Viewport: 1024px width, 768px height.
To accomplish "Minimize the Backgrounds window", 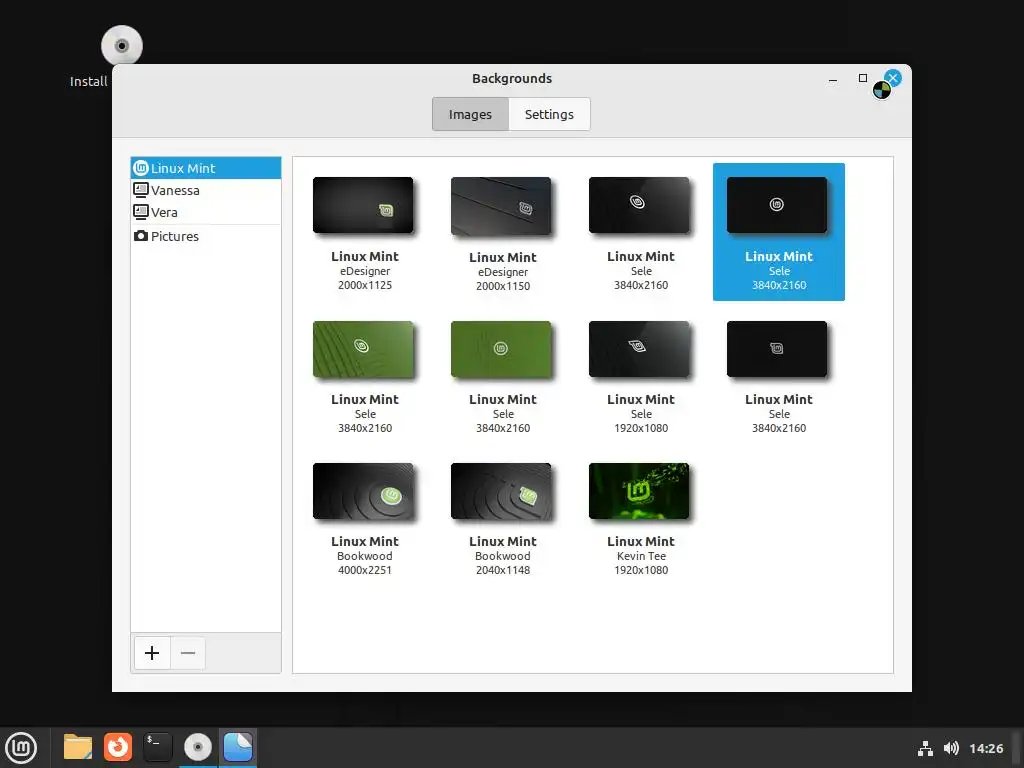I will (x=833, y=80).
